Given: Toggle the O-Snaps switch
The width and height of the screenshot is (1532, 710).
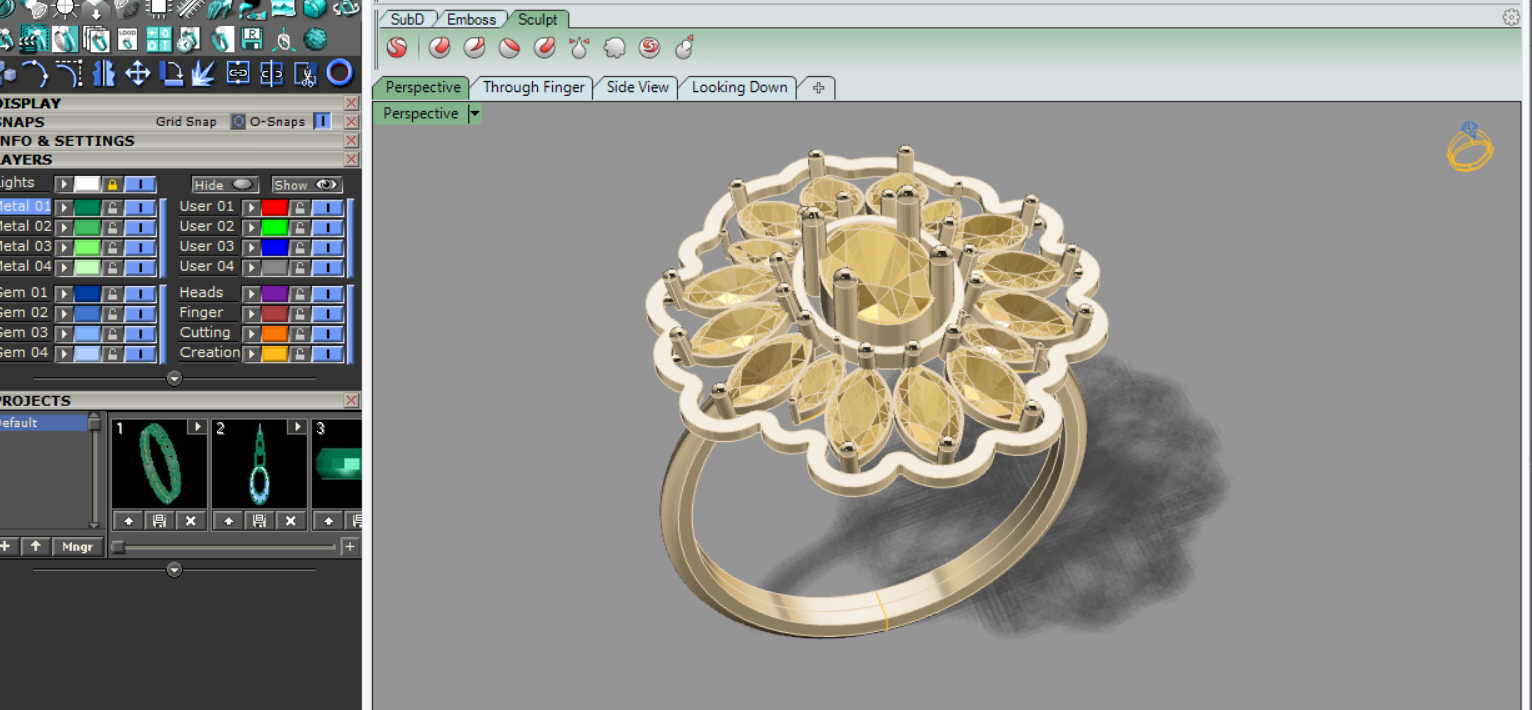Looking at the screenshot, I should click(x=322, y=122).
